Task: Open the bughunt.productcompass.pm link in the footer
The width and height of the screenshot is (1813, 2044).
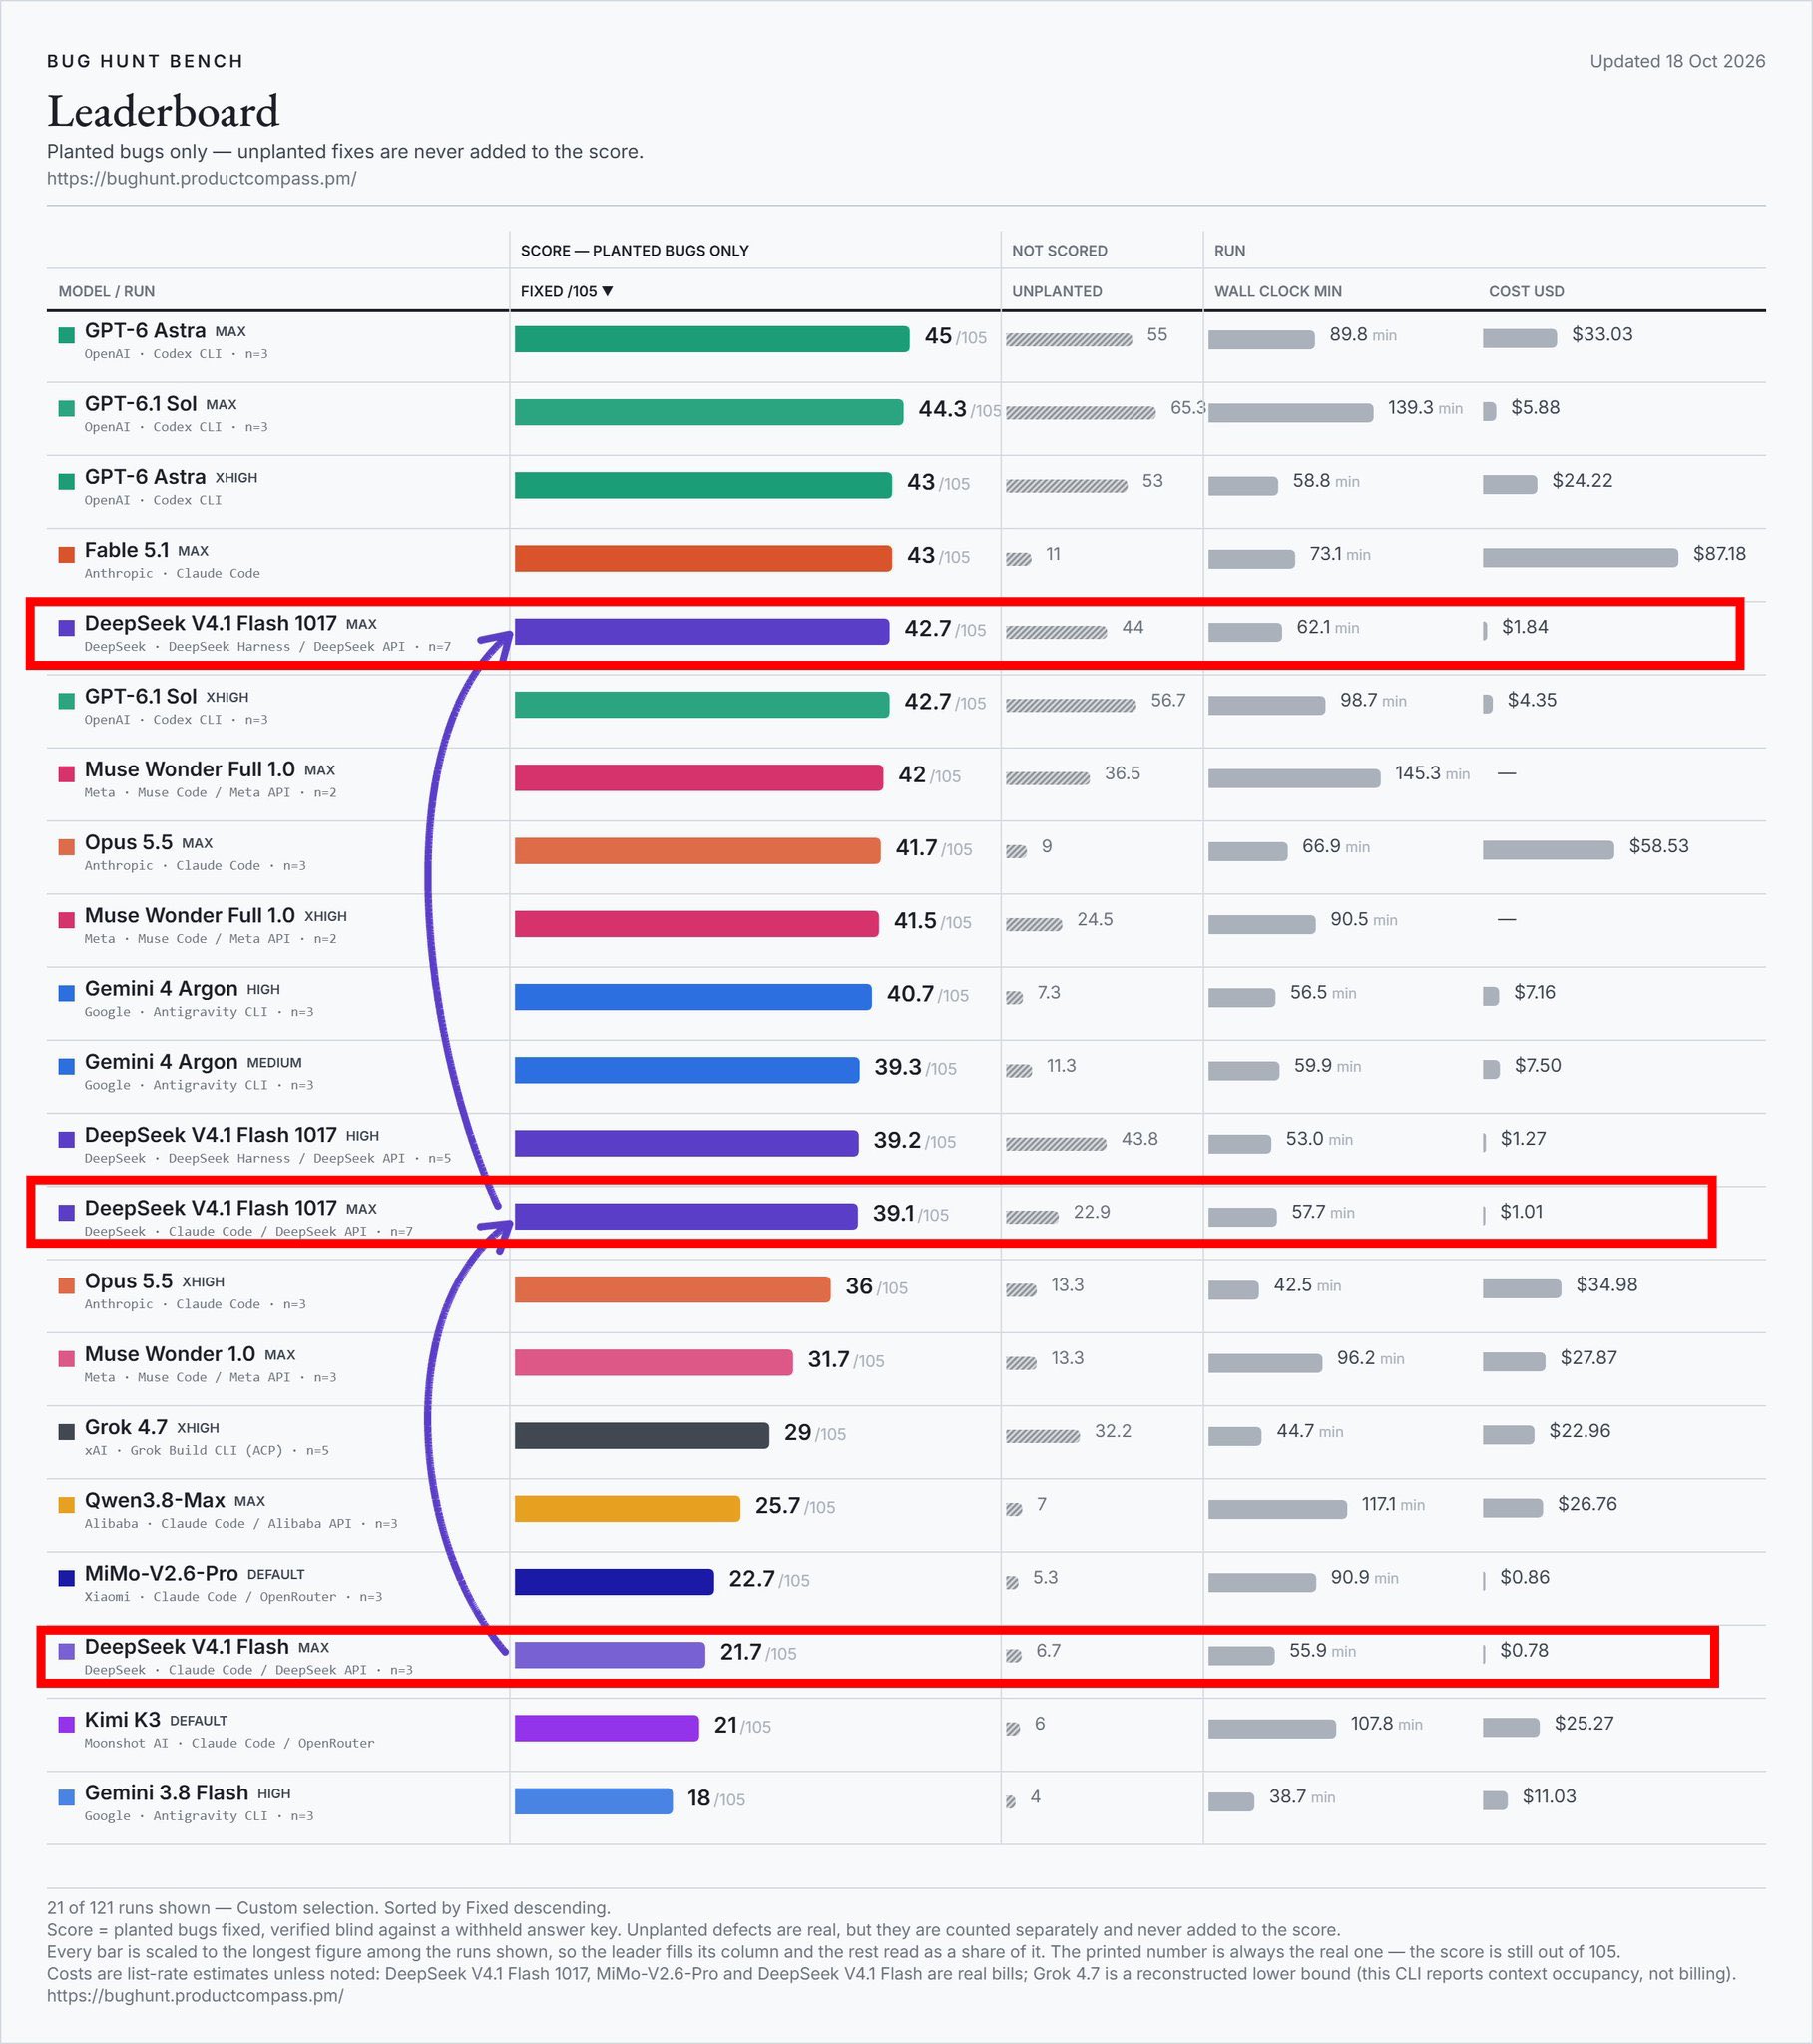Action: [x=195, y=1995]
